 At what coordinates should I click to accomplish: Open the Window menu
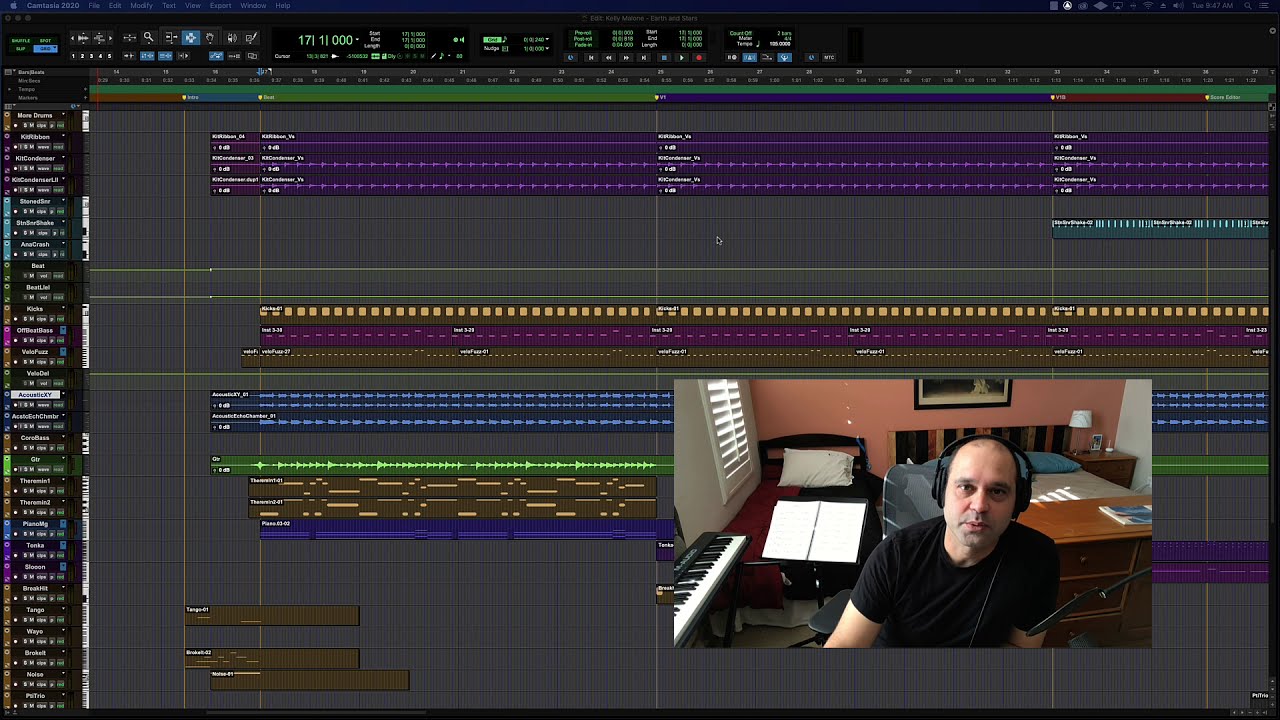[253, 6]
